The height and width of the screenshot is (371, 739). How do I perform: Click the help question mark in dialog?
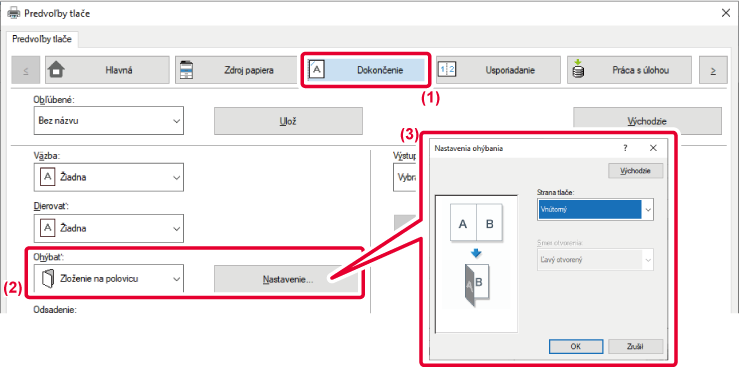625,148
